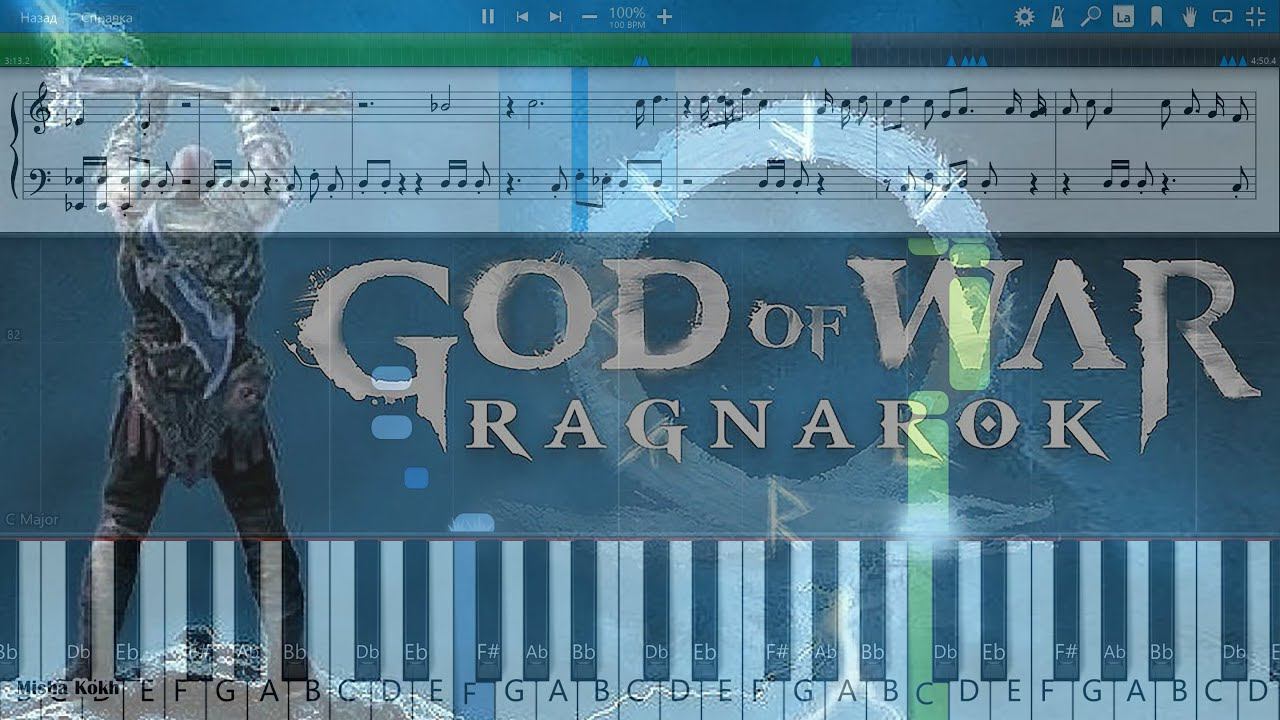Pause the song playback

point(488,16)
